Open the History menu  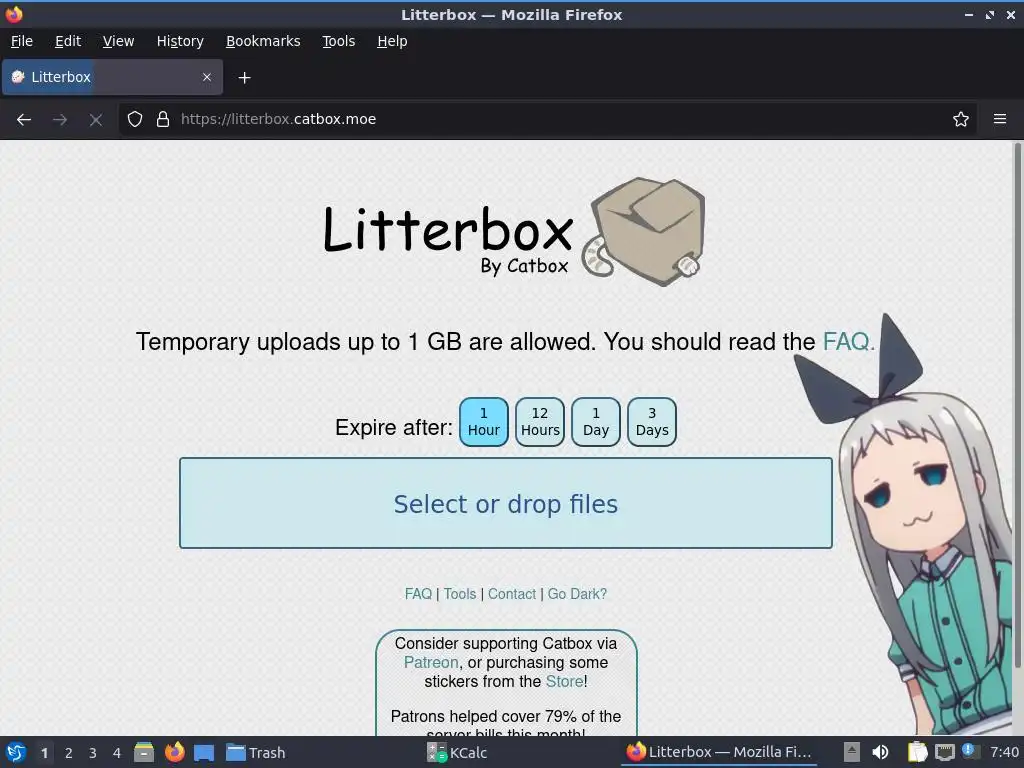click(180, 41)
